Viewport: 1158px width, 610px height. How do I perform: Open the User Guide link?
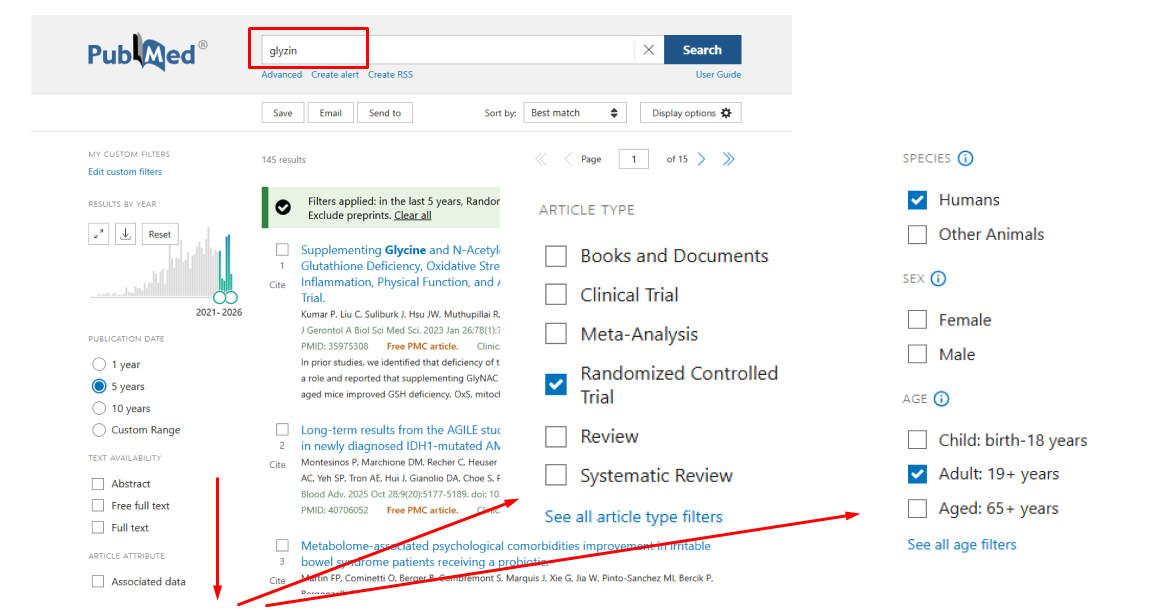pyautogui.click(x=718, y=75)
